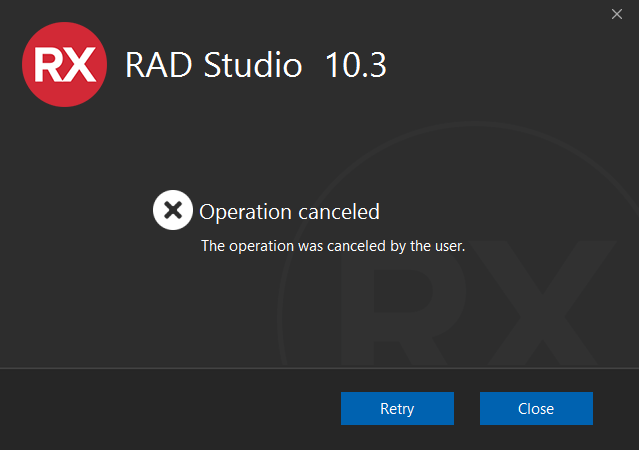Select the "Operation canceled" heading

pos(289,212)
